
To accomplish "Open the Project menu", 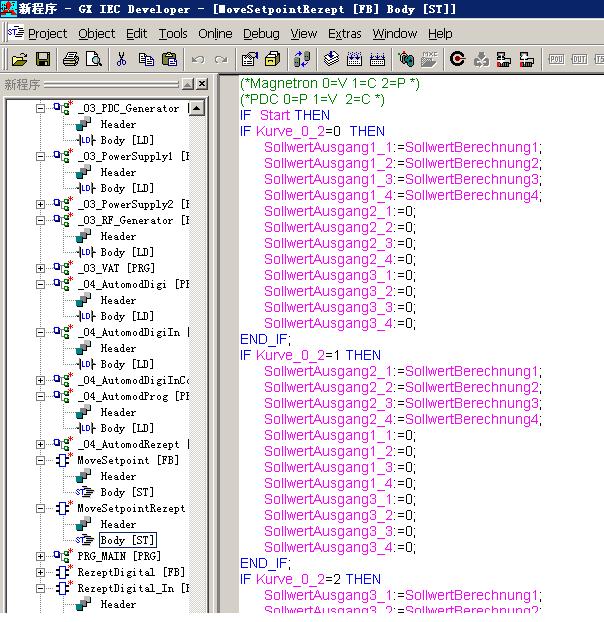I will pyautogui.click(x=47, y=33).
